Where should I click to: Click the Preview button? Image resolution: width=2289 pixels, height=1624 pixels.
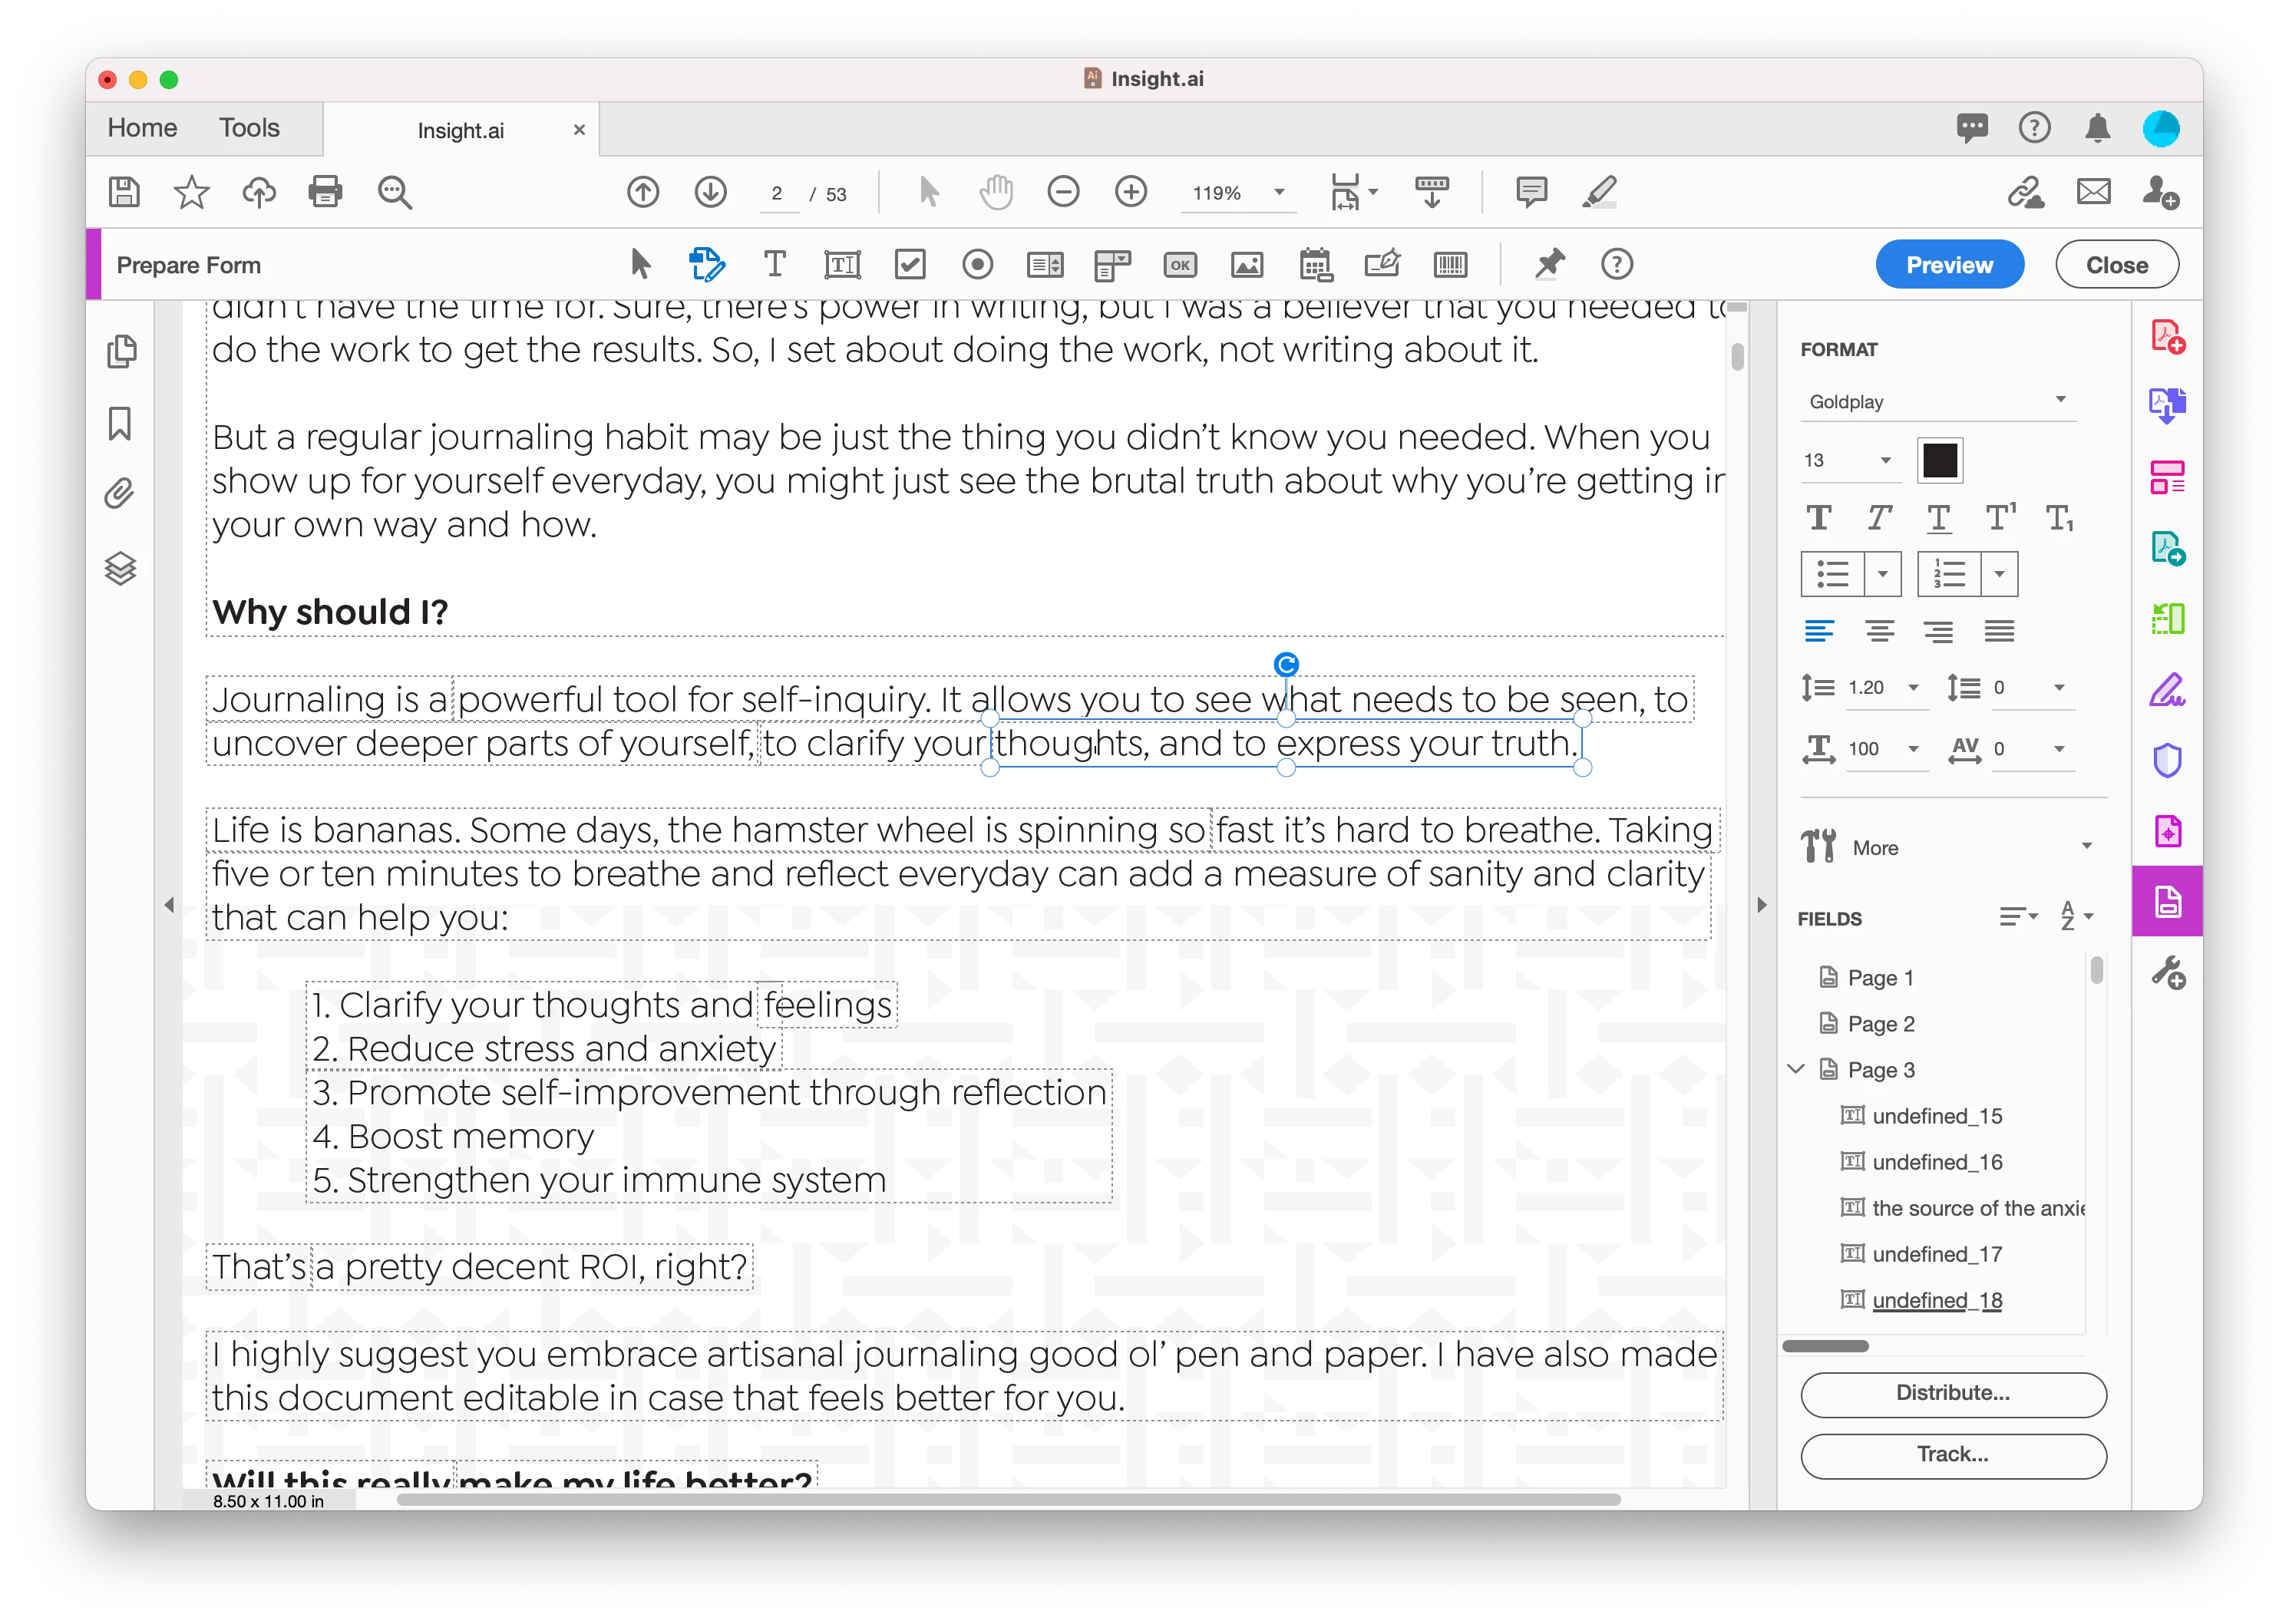(x=1948, y=265)
